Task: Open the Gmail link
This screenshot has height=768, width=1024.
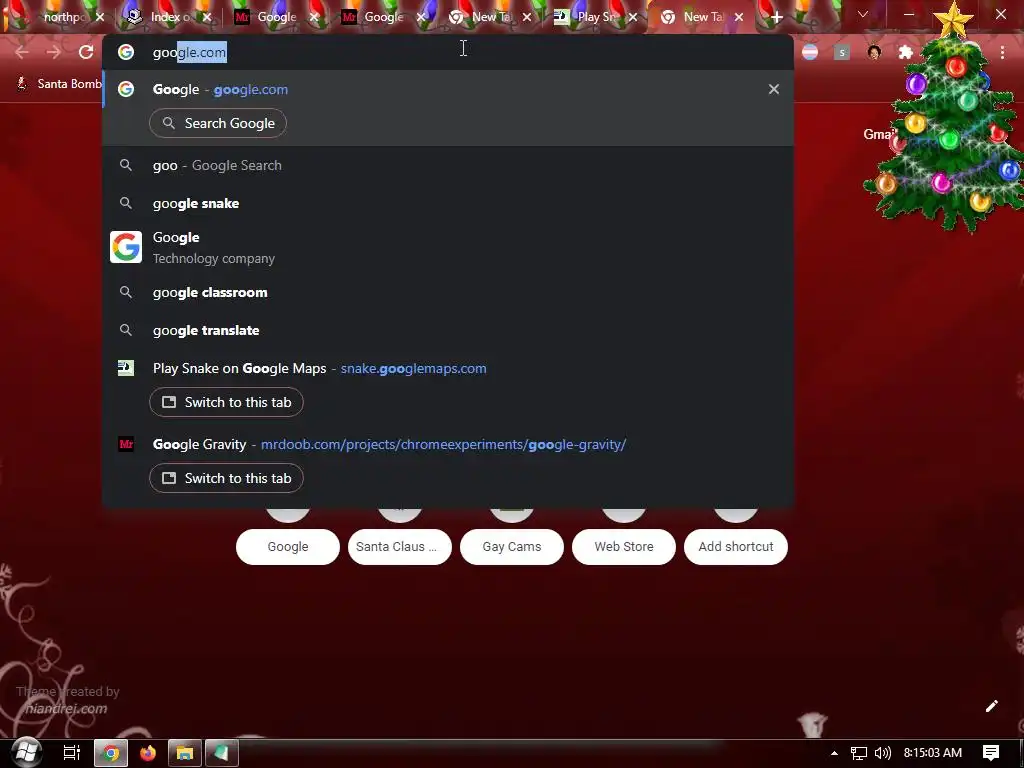Action: 878,135
